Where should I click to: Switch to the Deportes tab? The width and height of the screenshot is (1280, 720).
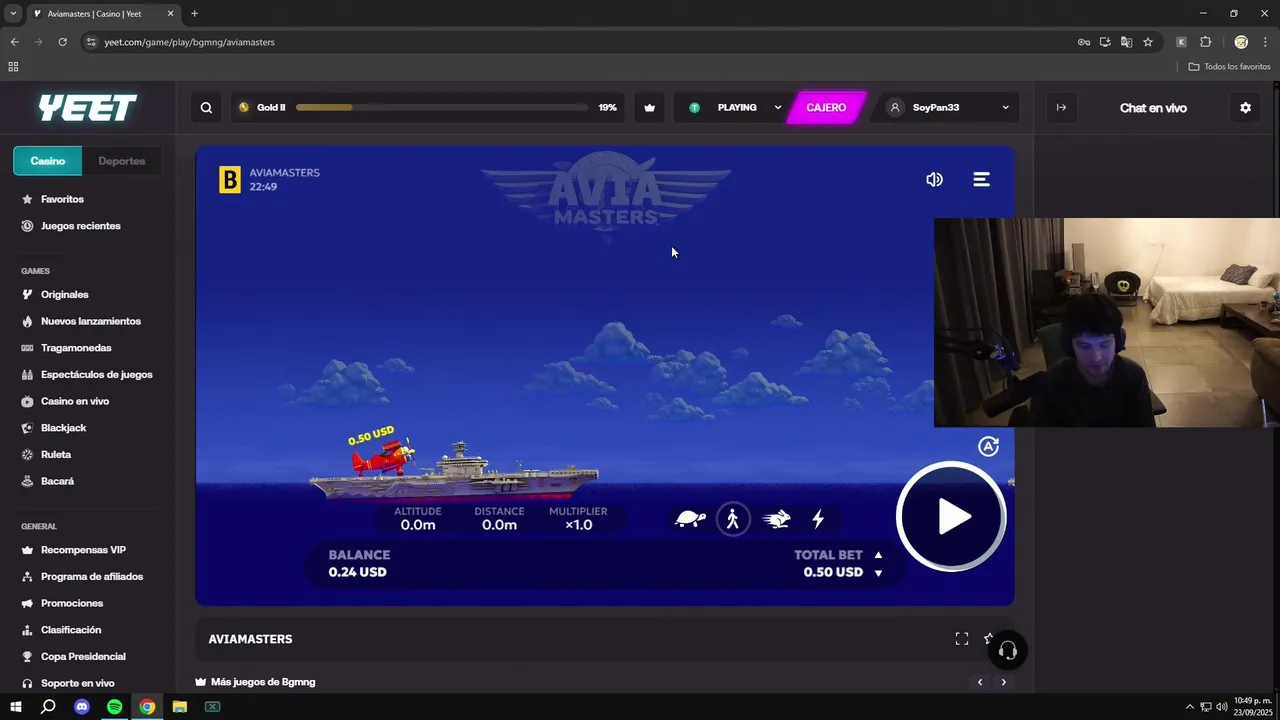click(x=122, y=161)
